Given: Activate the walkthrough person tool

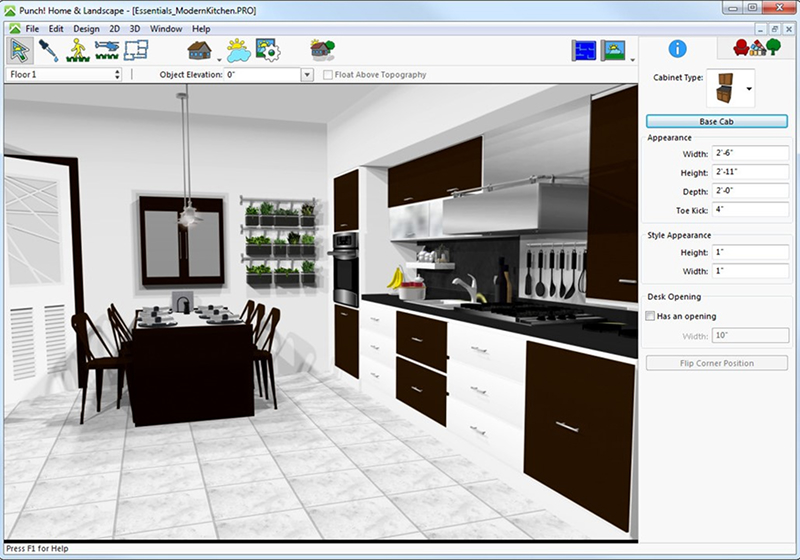Looking at the screenshot, I should [x=77, y=49].
